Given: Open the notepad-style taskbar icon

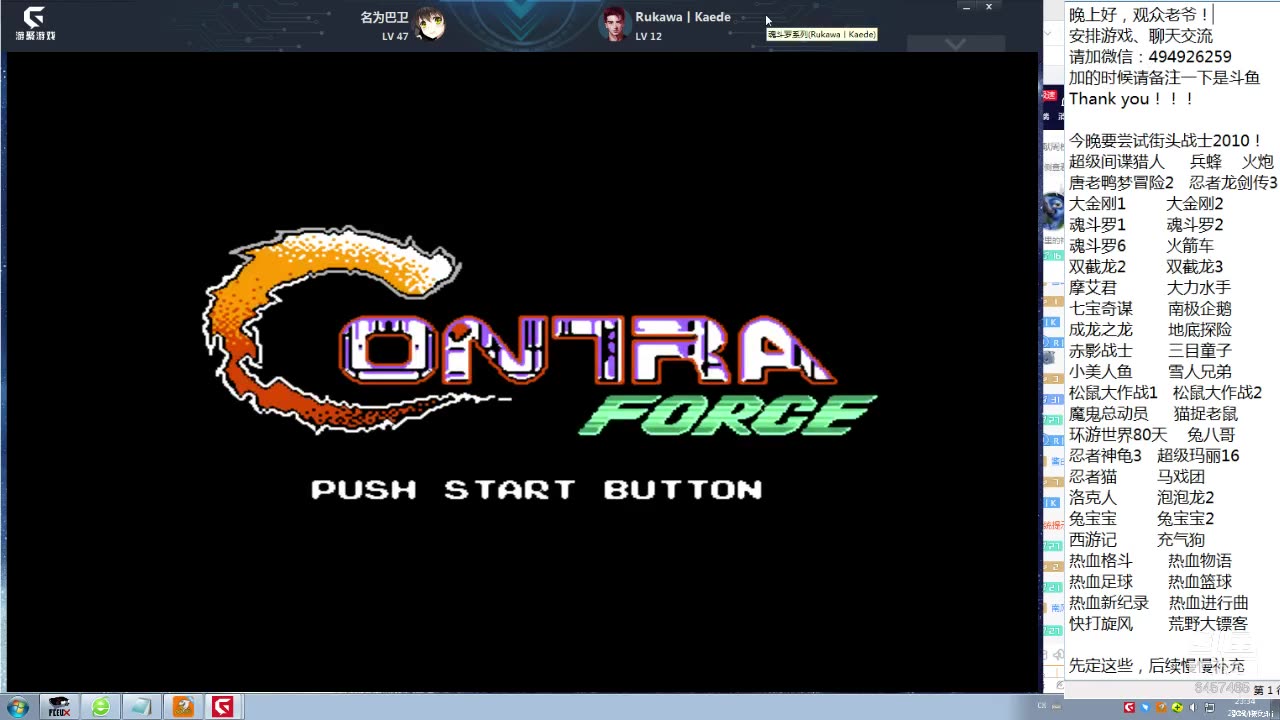Looking at the screenshot, I should pyautogui.click(x=141, y=707).
